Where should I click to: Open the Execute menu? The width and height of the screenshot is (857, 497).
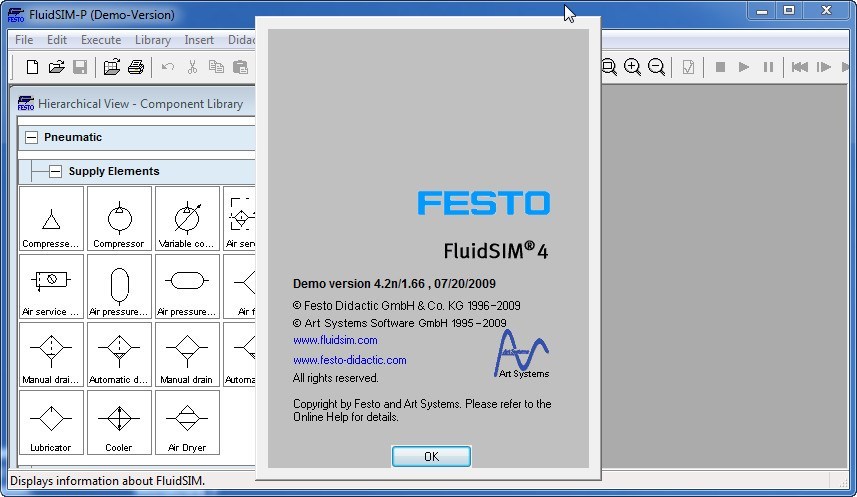pyautogui.click(x=101, y=40)
